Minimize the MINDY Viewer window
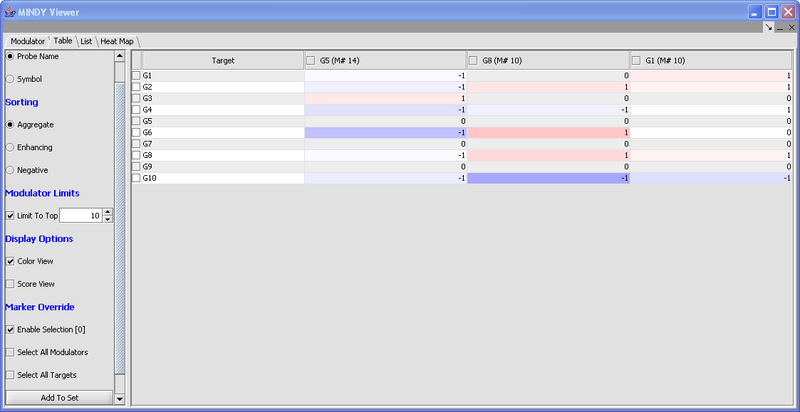 756,12
